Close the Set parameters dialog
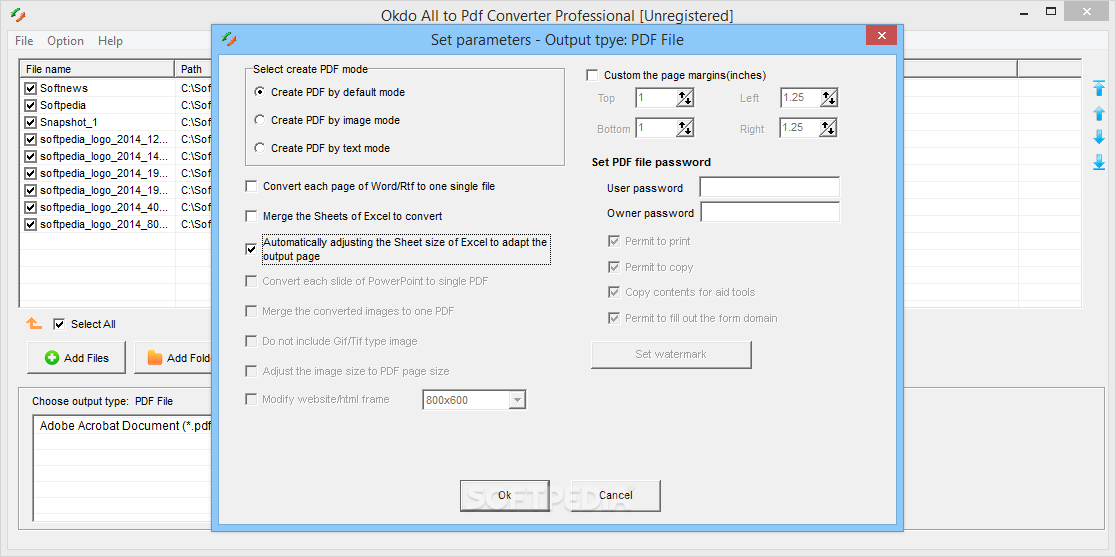Viewport: 1116px width, 557px height. click(x=882, y=36)
